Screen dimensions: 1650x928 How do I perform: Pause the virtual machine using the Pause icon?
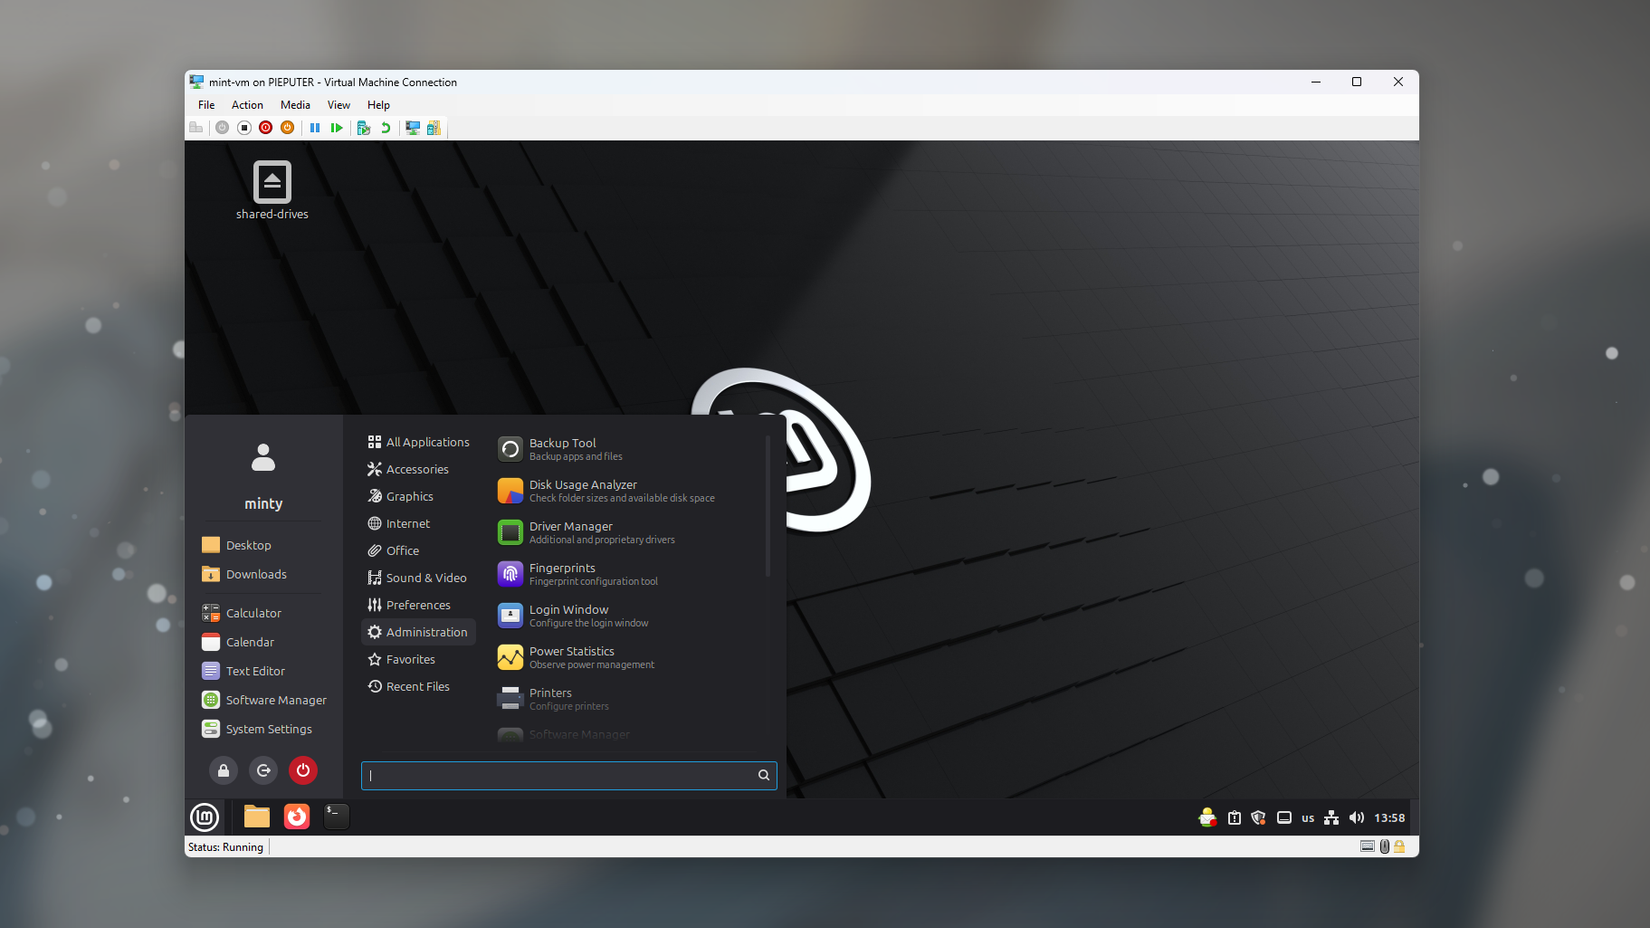316,128
